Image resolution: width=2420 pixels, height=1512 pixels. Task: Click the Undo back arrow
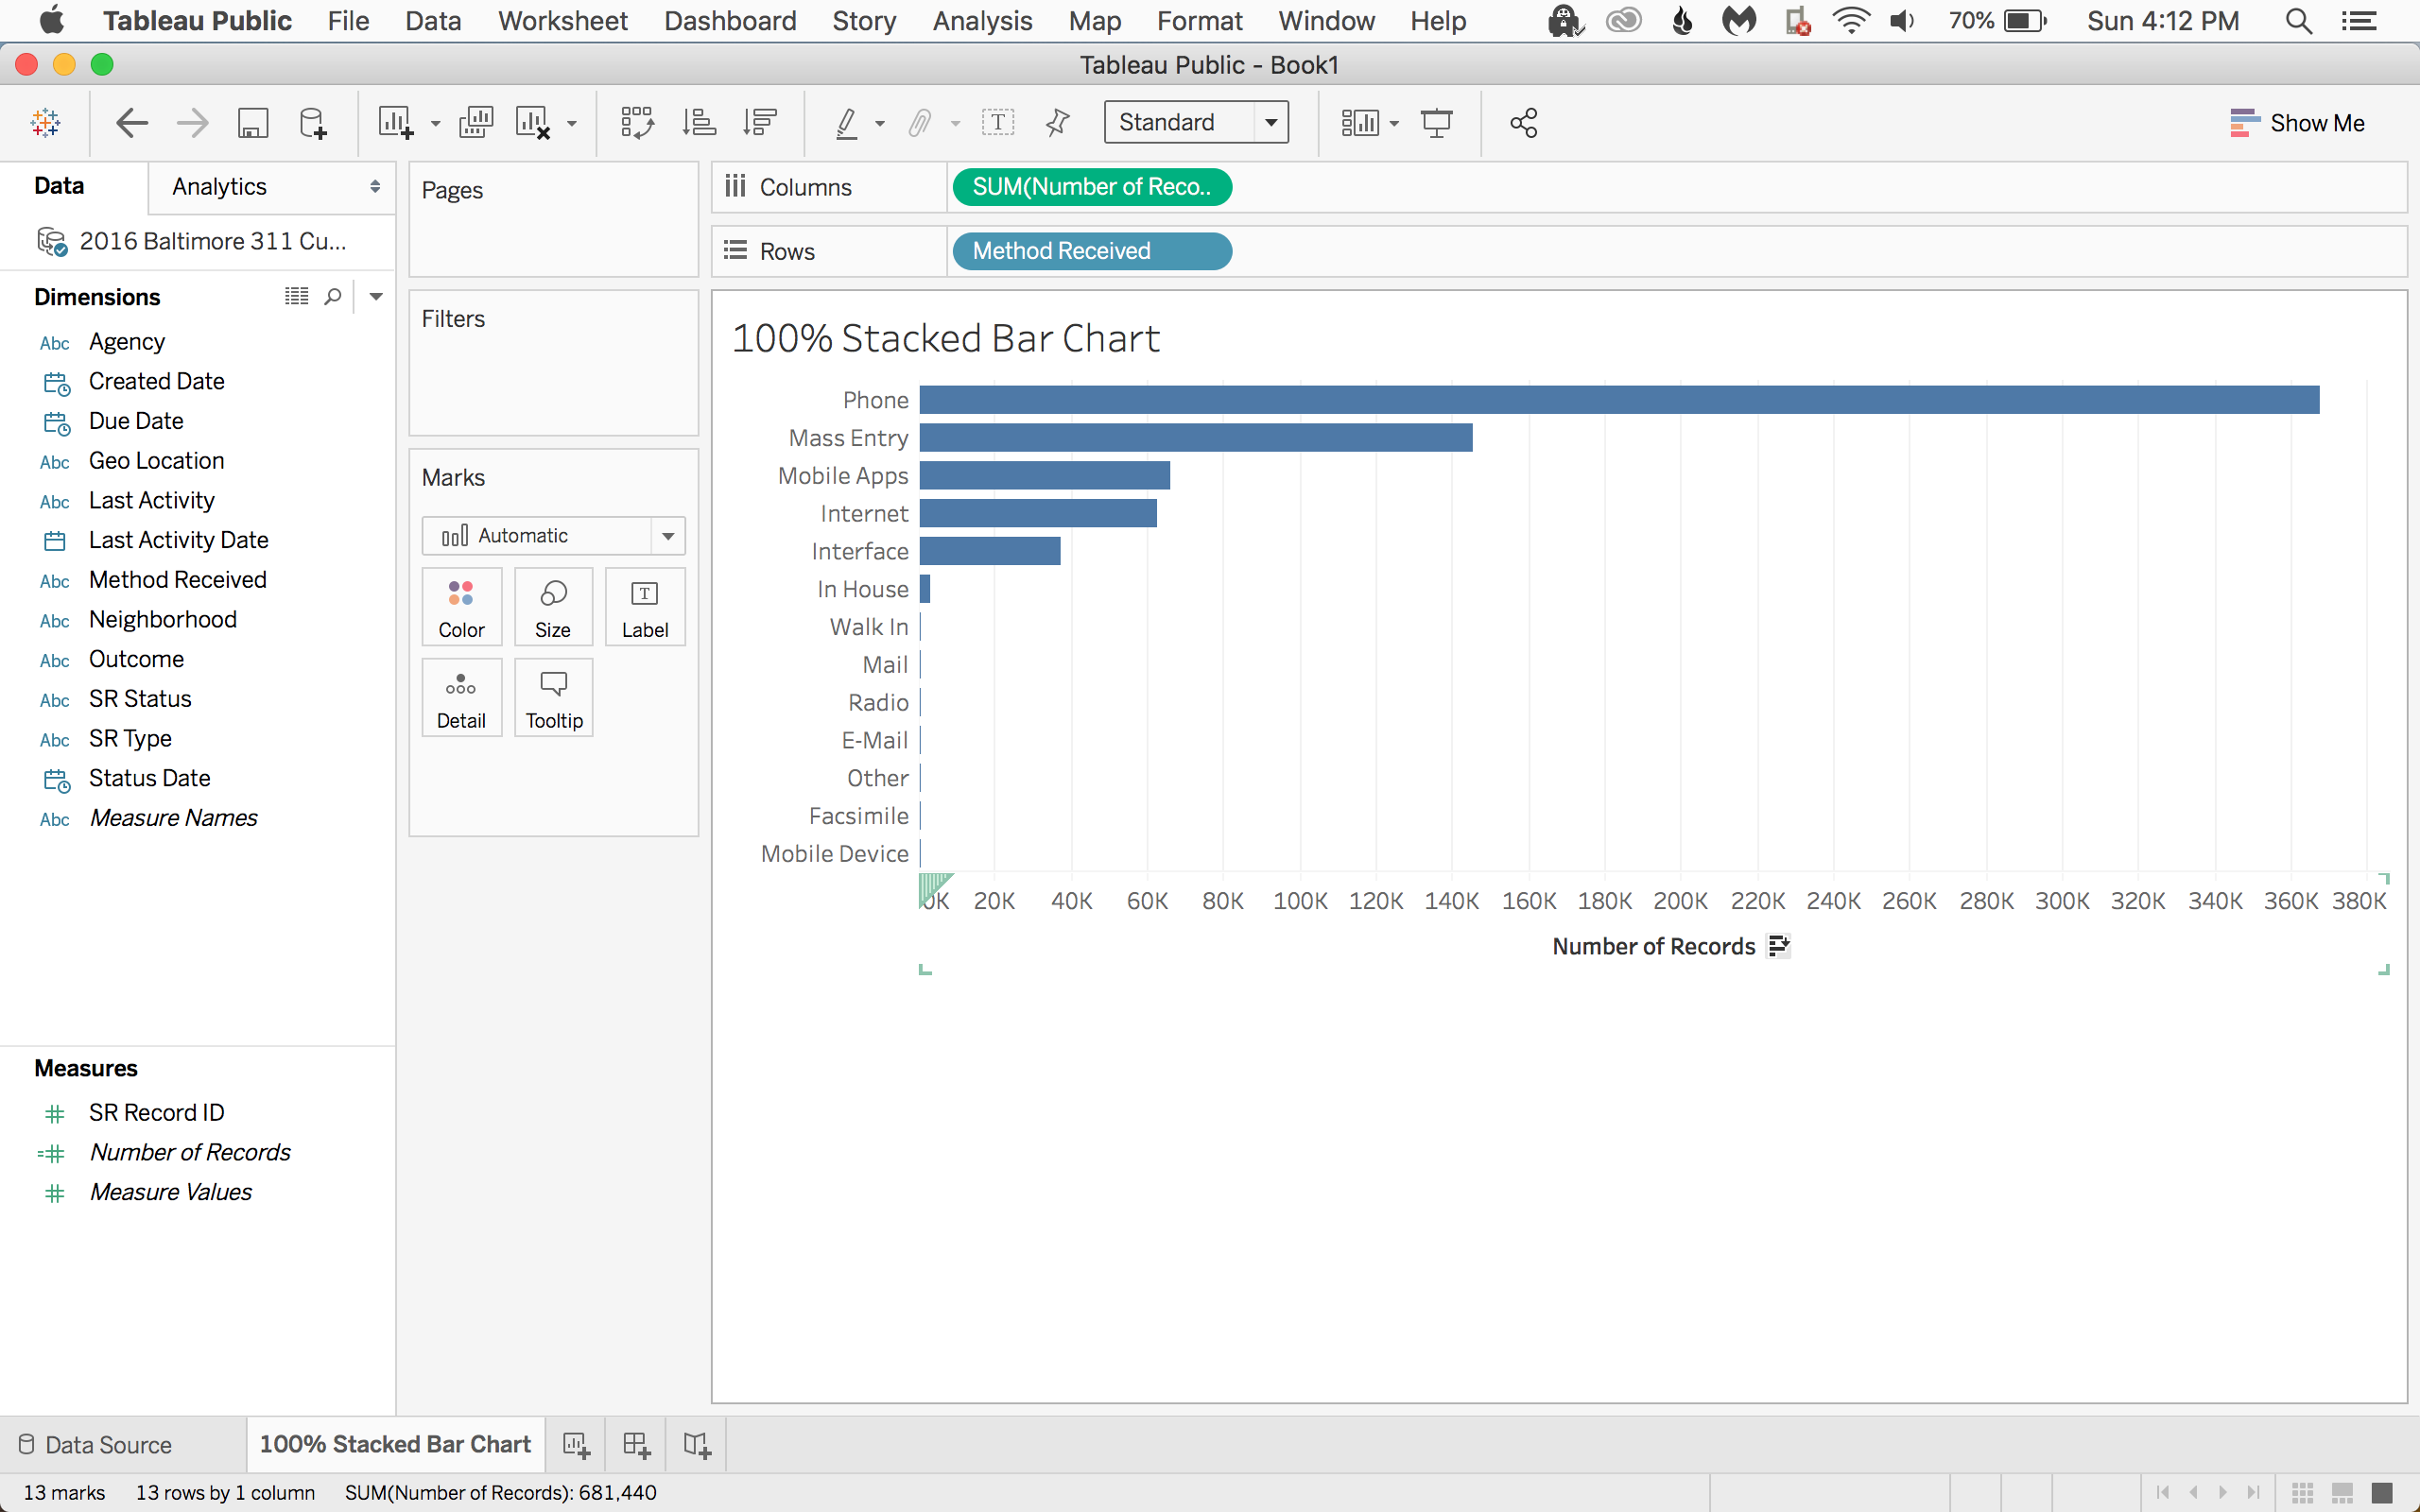point(132,123)
